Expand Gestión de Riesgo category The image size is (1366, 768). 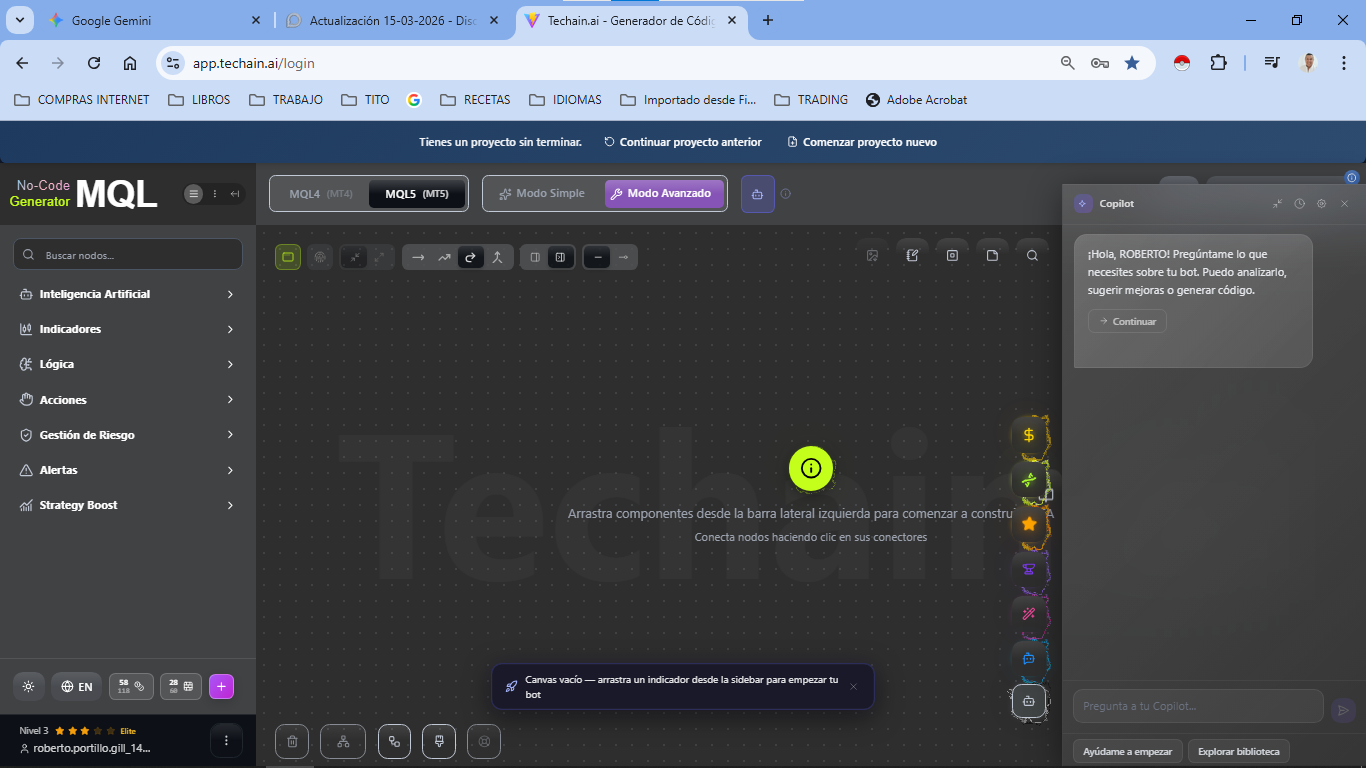127,435
